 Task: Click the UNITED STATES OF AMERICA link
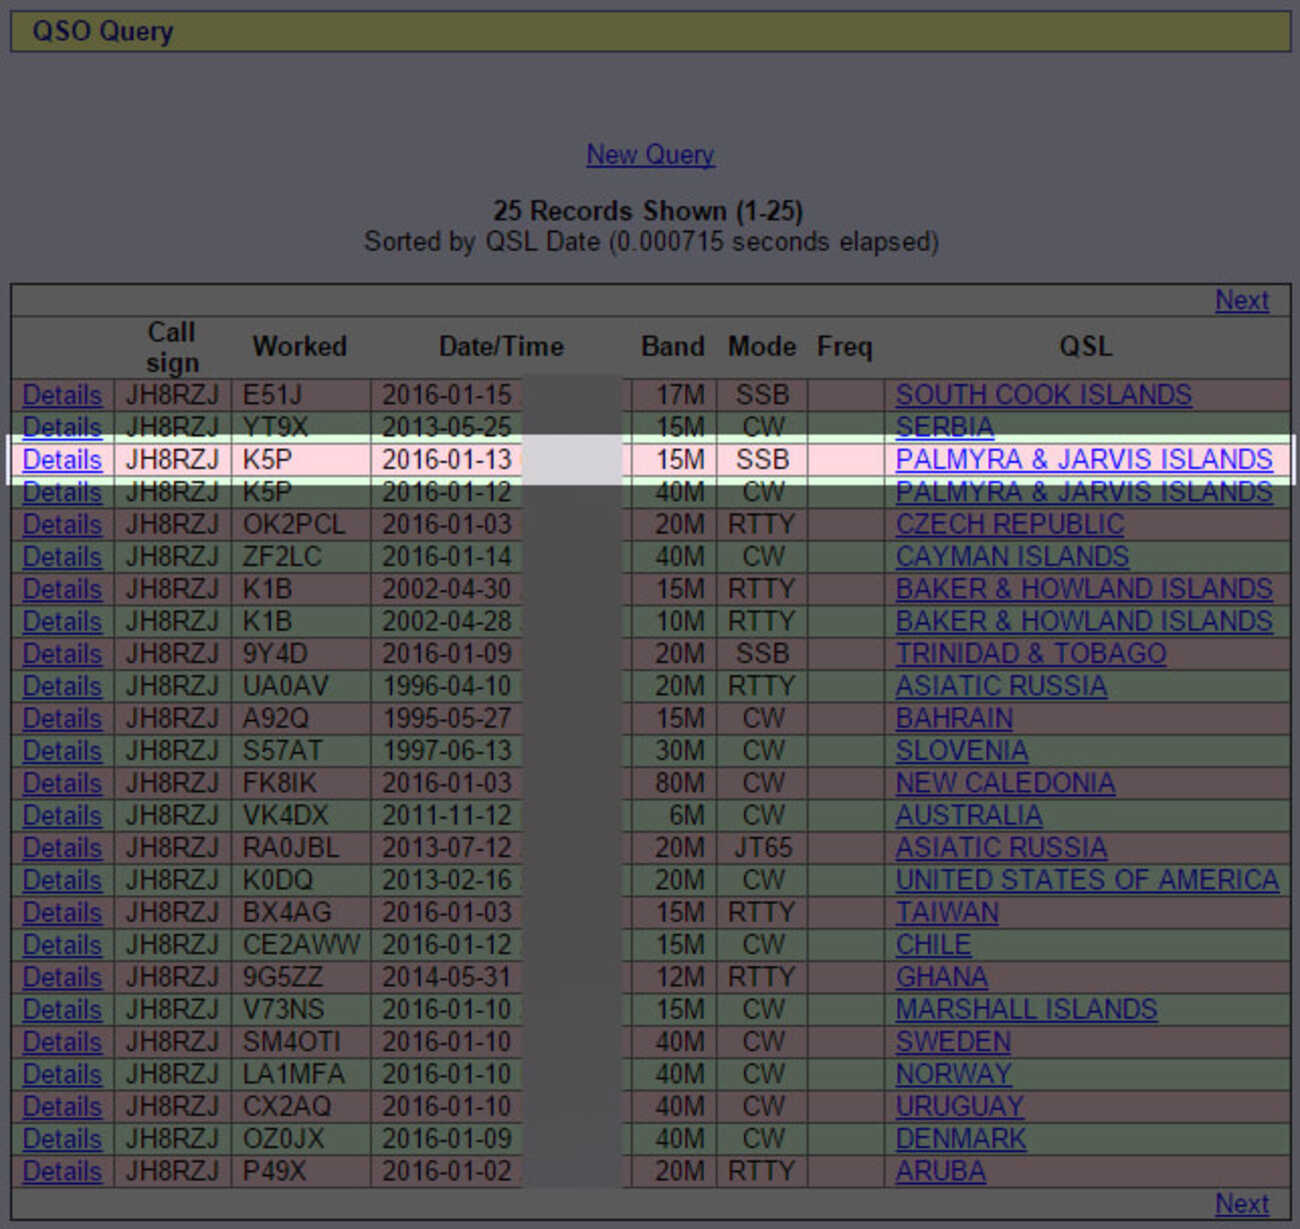click(1087, 880)
